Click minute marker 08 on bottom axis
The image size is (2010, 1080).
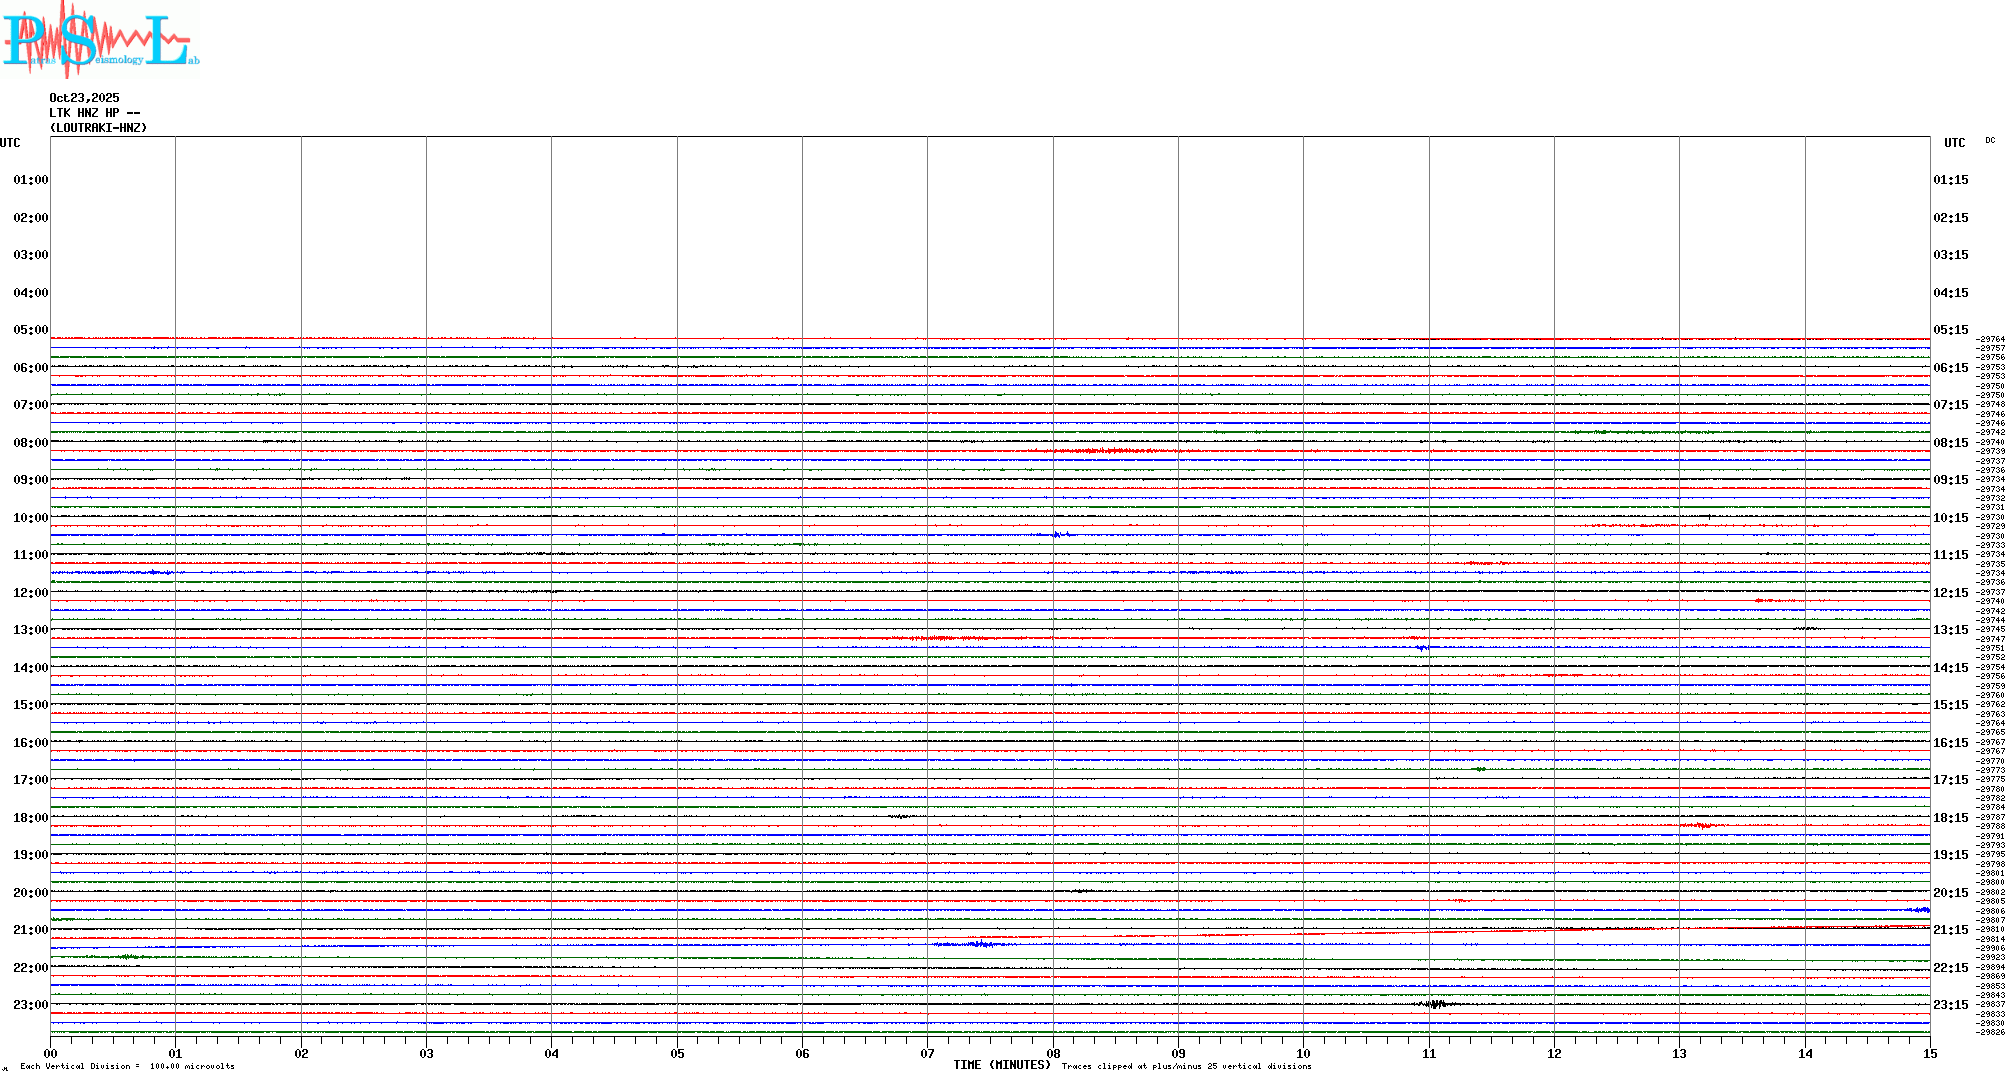tap(1053, 1053)
